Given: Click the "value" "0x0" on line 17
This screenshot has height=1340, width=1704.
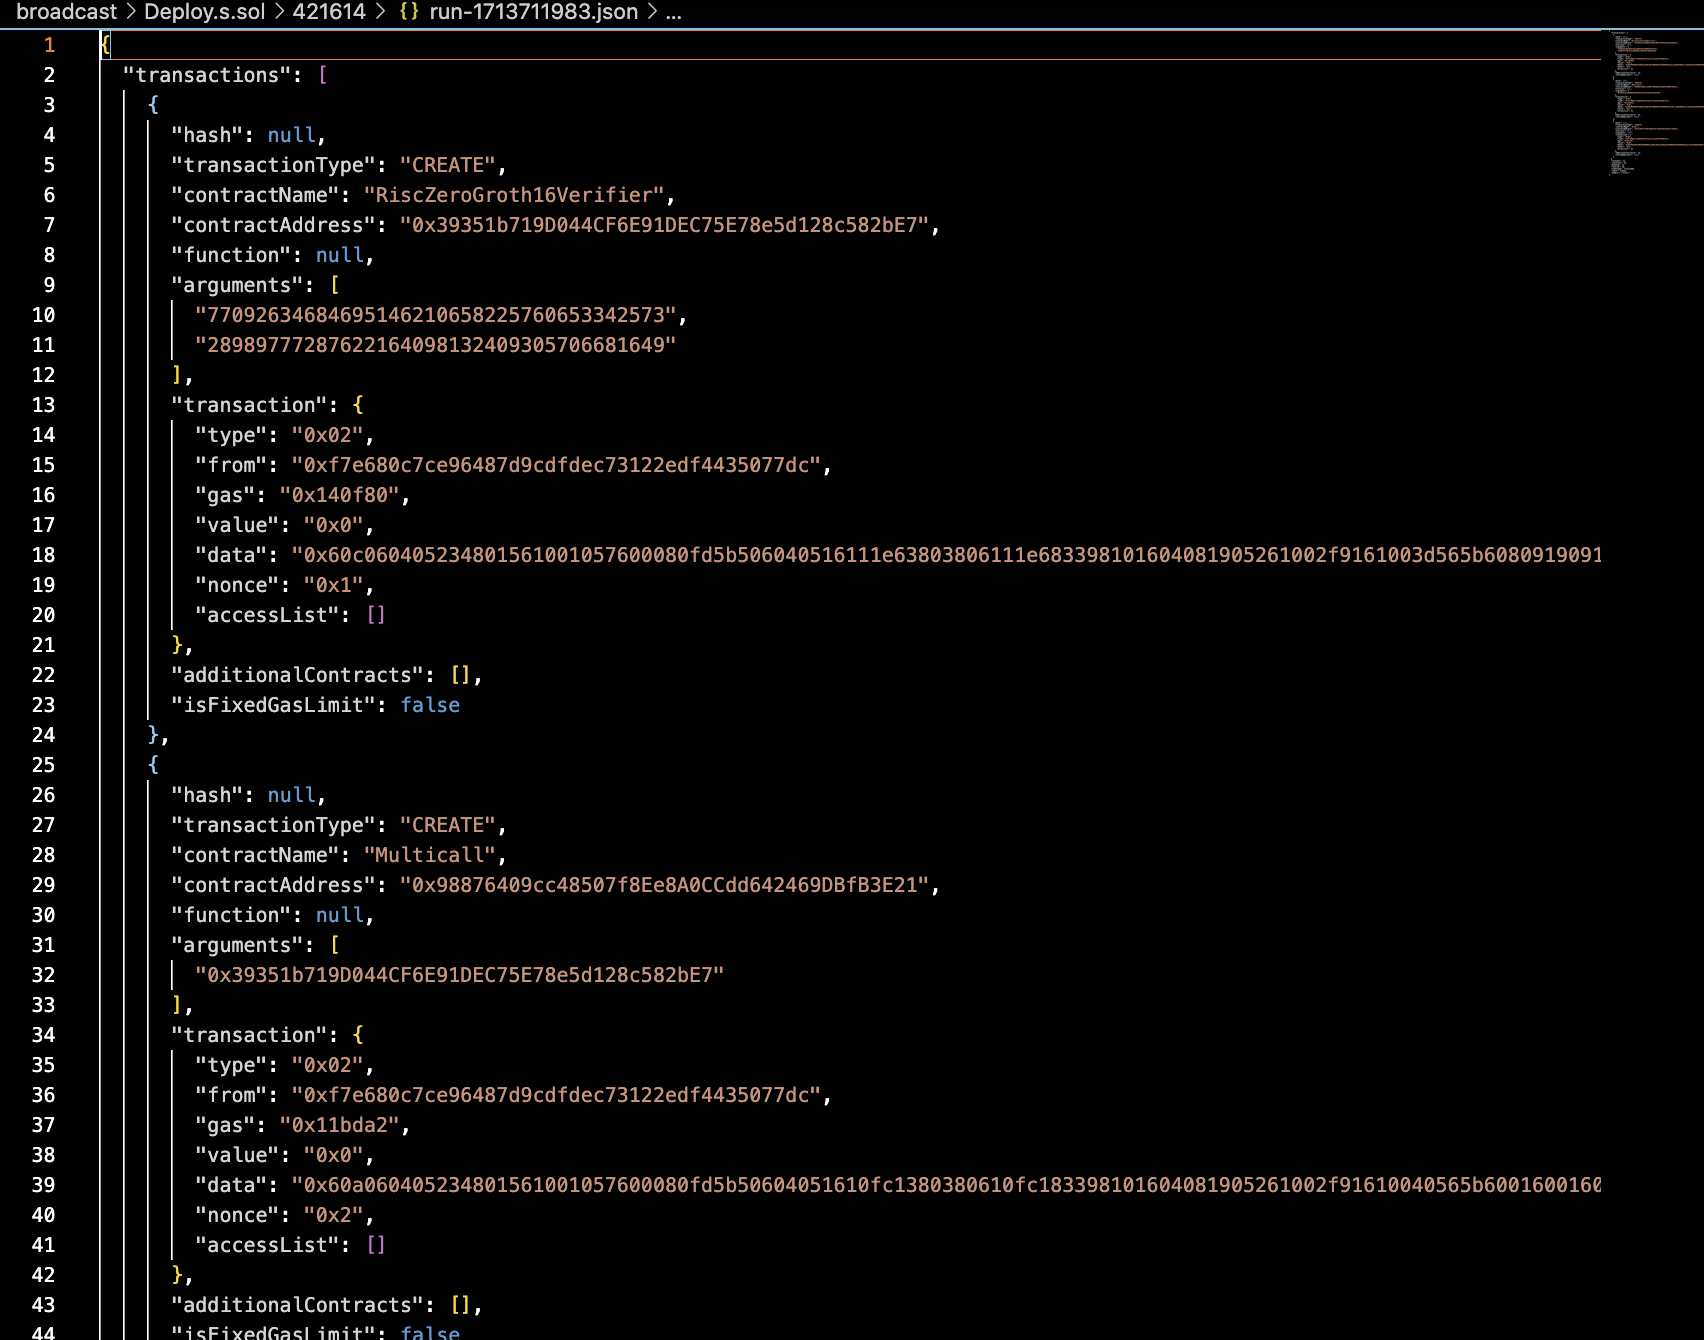Looking at the screenshot, I should tap(334, 525).
